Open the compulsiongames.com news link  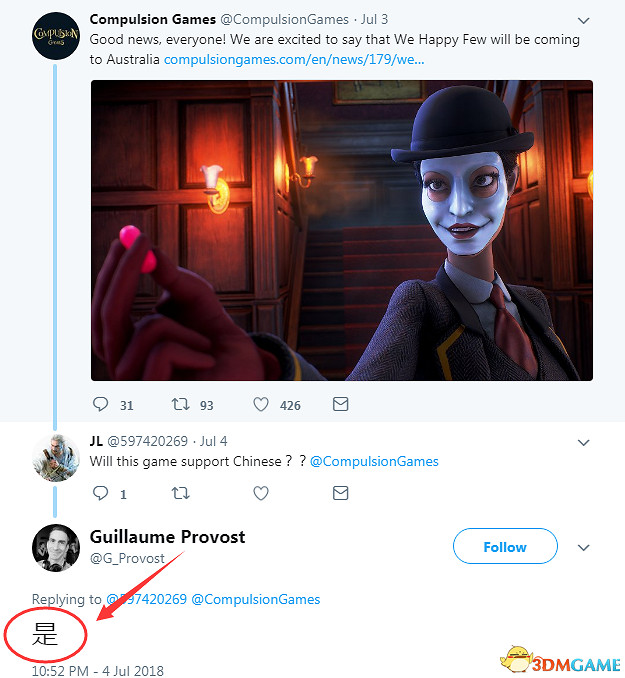pyautogui.click(x=293, y=59)
